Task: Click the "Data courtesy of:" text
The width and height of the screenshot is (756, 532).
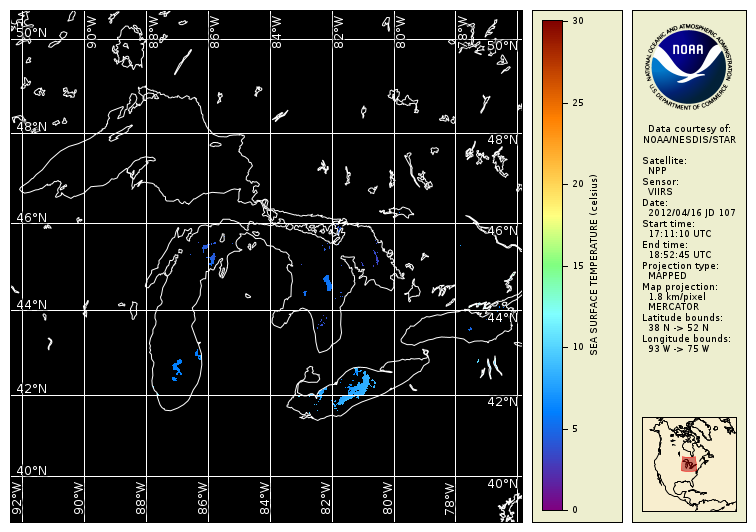Action: click(x=689, y=129)
